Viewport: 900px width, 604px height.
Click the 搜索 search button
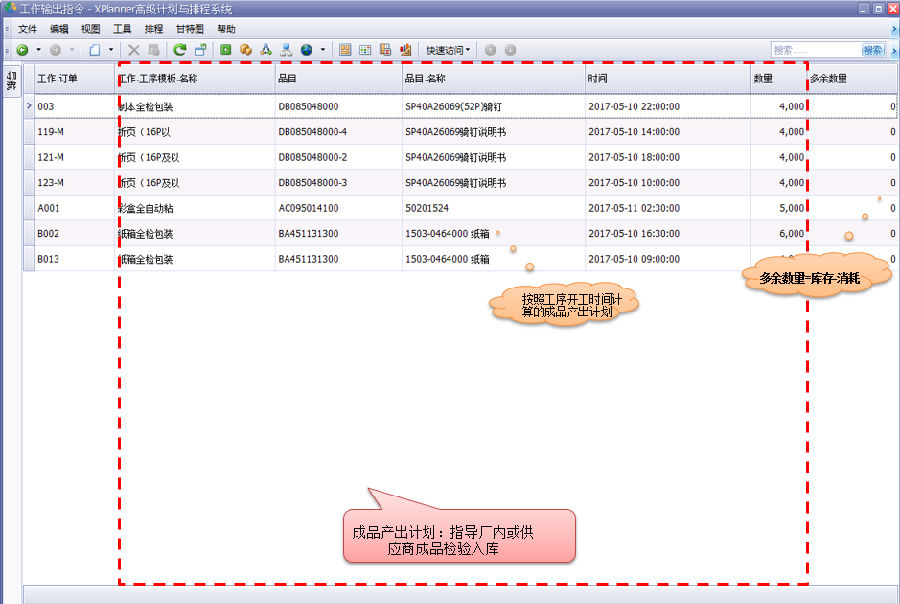873,50
